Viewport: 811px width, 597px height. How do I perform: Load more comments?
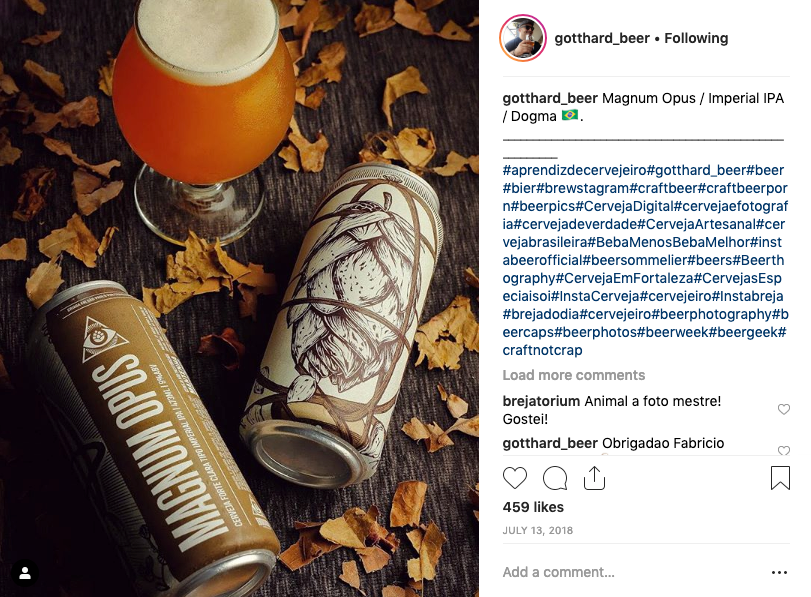(x=574, y=375)
